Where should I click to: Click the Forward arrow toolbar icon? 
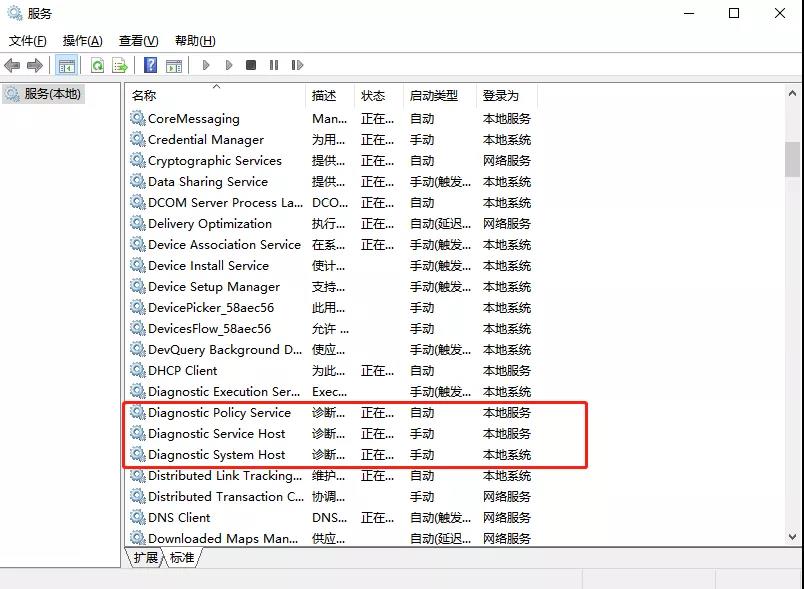coord(34,65)
